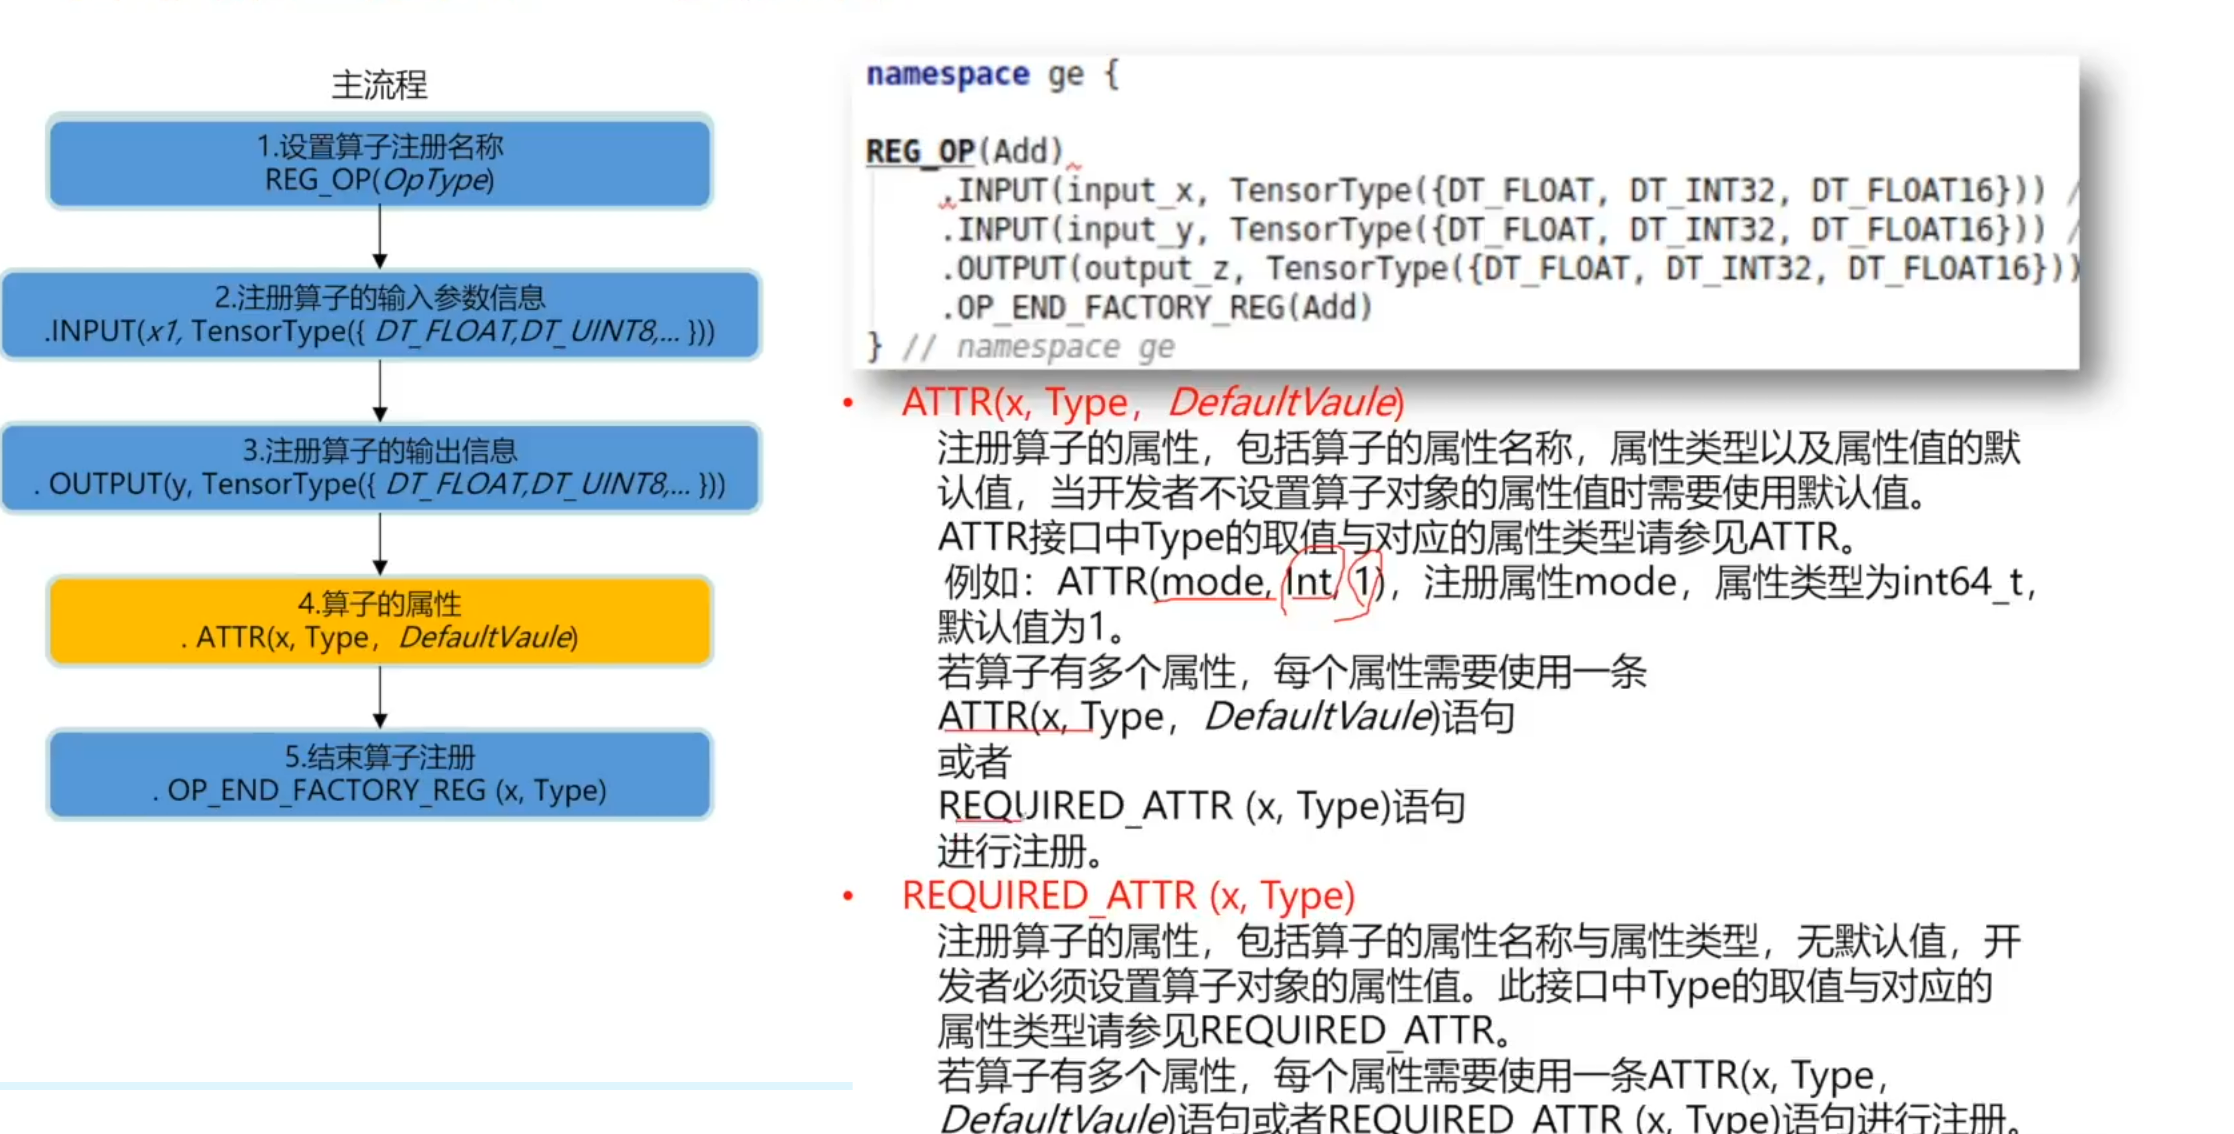
Task: Select the '2.注册算子的输入参数信息' step box
Action: (x=379, y=314)
